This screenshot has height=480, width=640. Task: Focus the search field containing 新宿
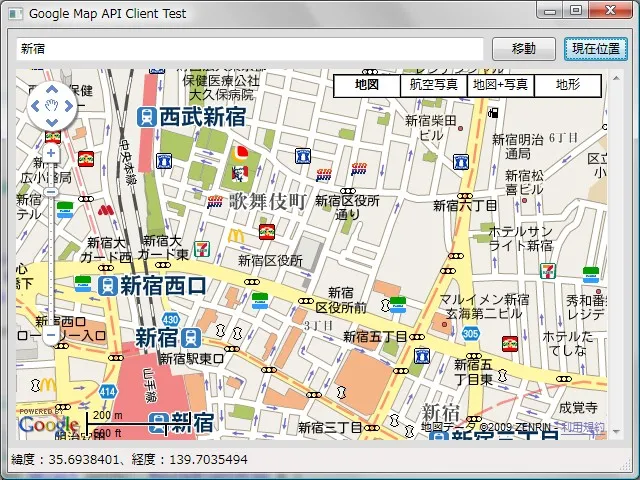coord(250,49)
